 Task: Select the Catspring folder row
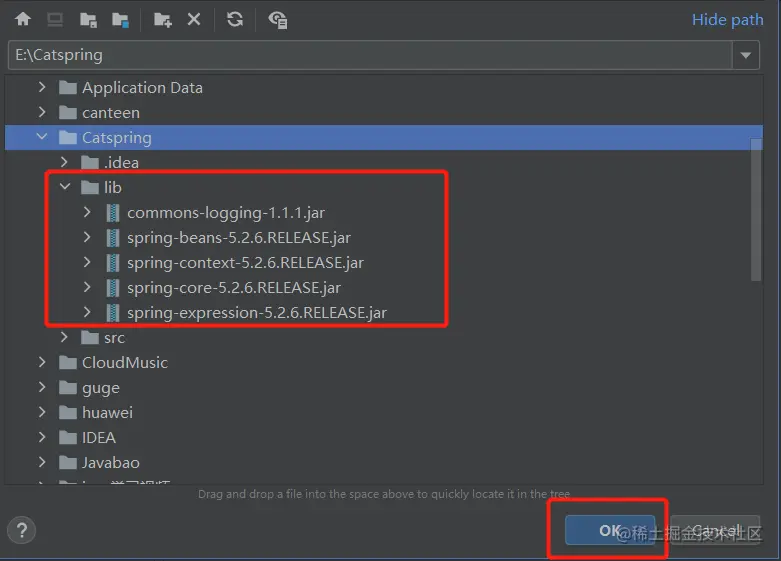[384, 138]
